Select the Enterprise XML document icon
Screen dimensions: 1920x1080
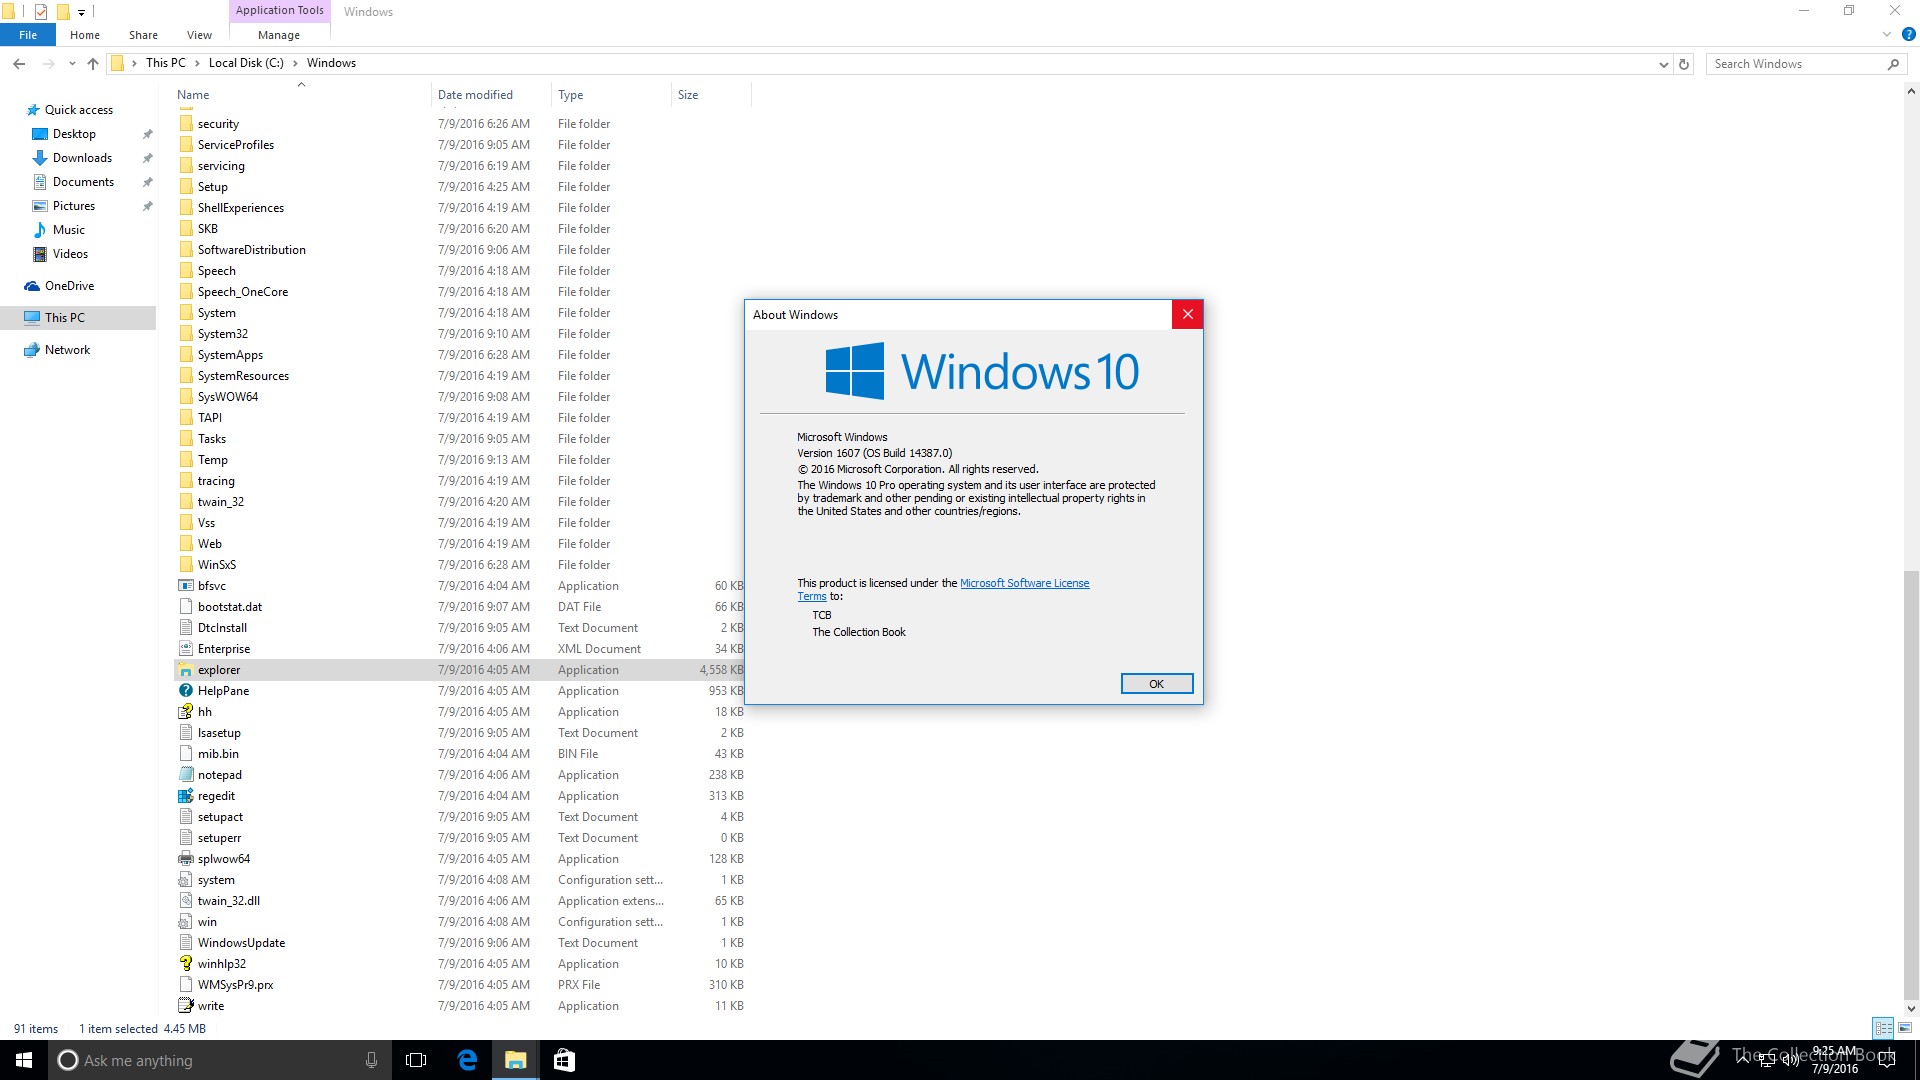pyautogui.click(x=185, y=649)
